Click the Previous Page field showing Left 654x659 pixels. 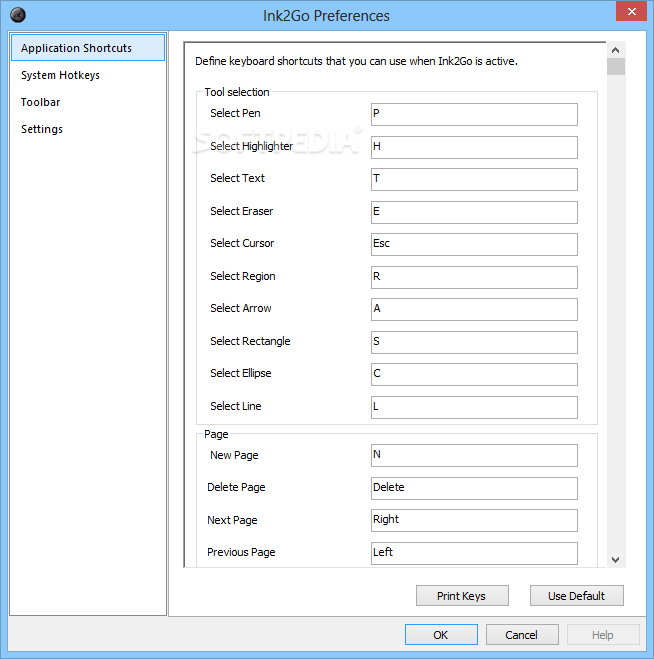click(474, 554)
